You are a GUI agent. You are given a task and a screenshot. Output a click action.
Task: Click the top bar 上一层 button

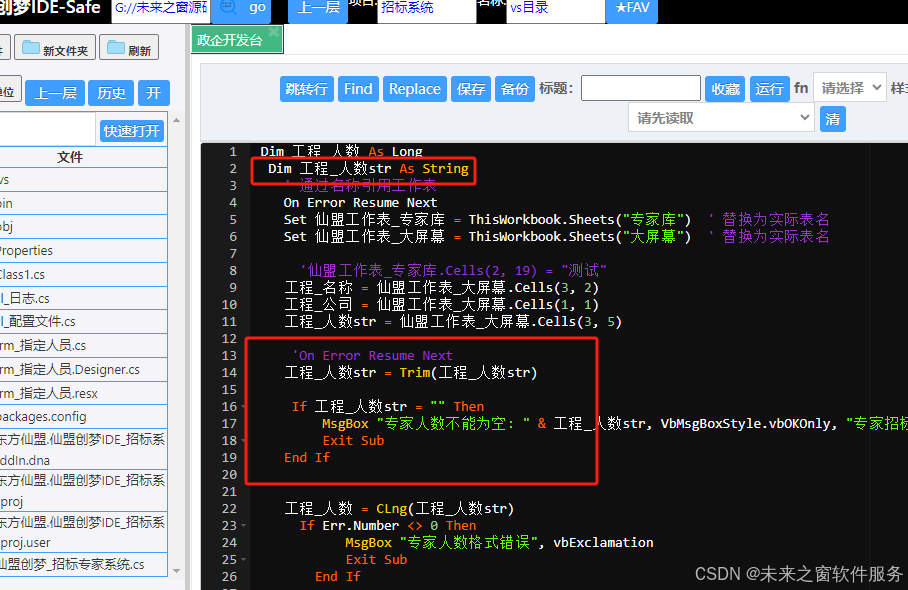[x=318, y=10]
